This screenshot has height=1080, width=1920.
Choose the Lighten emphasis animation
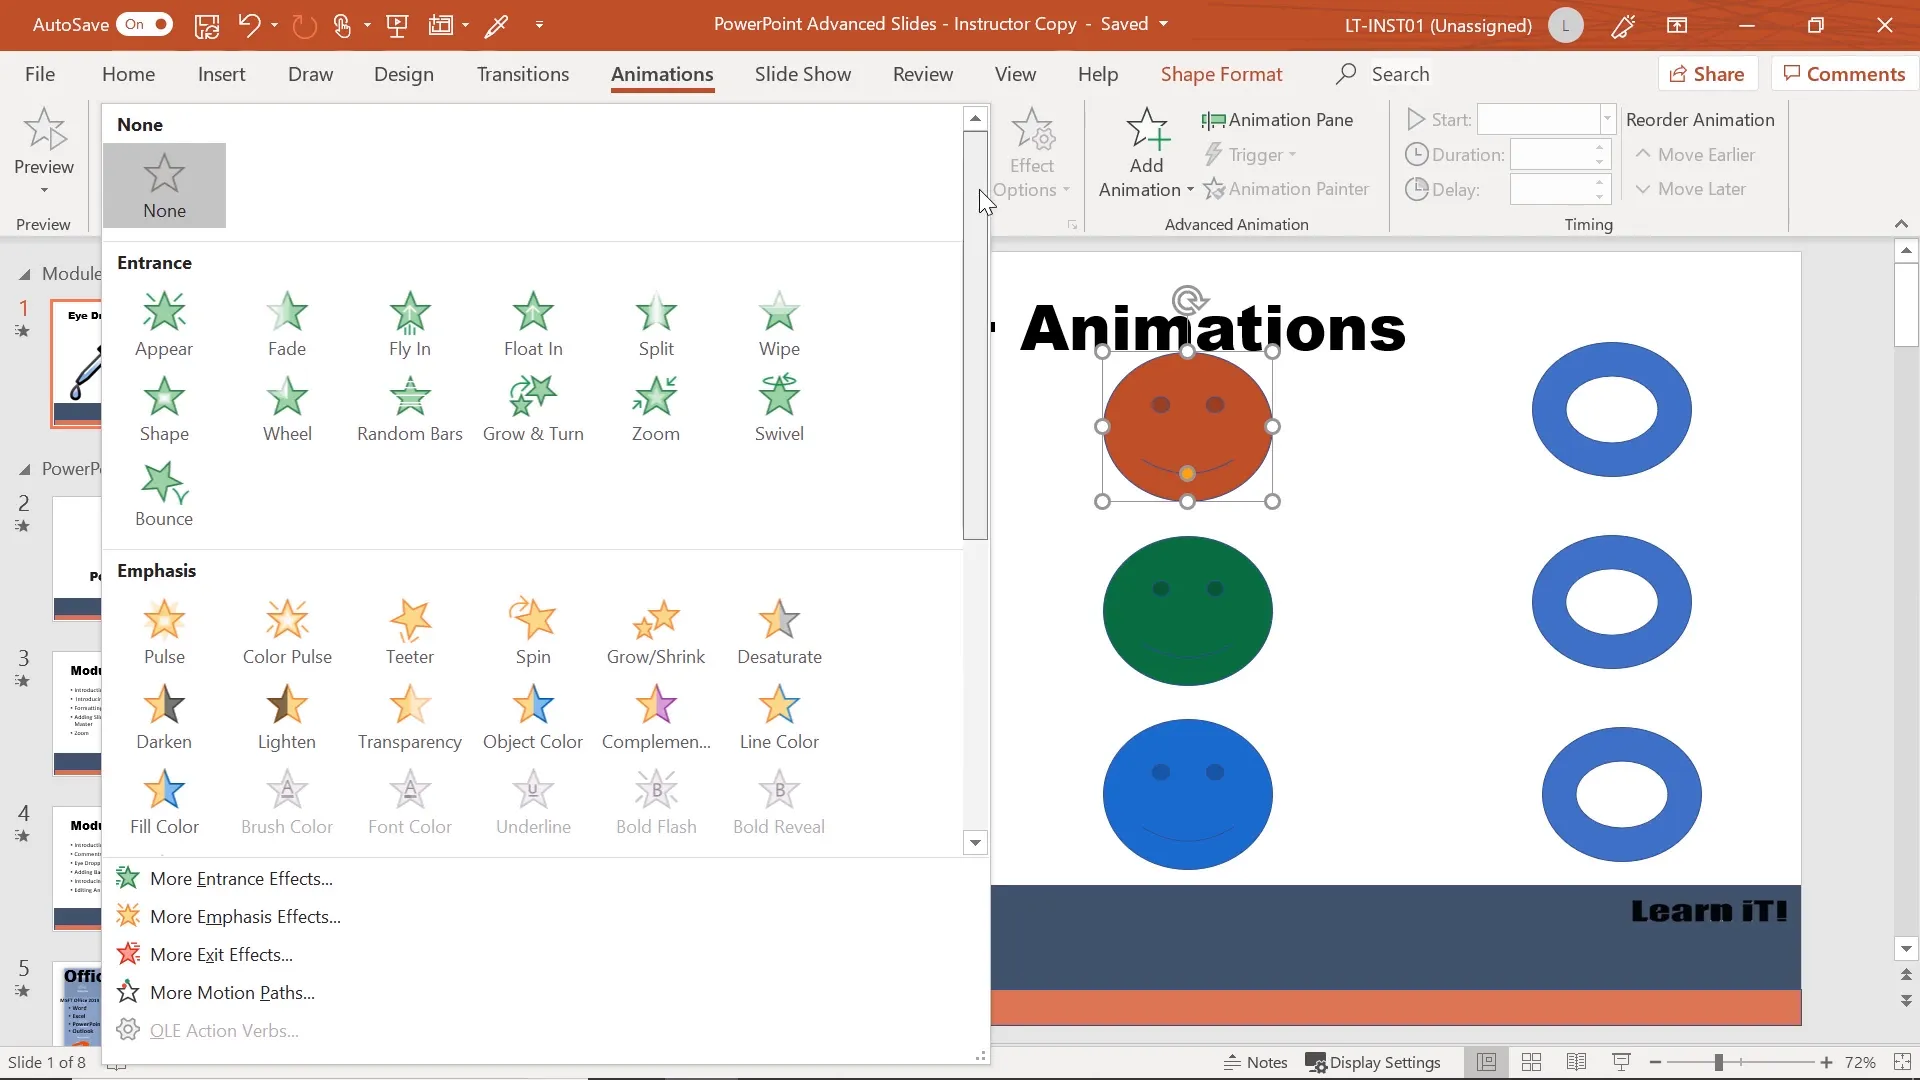(x=287, y=718)
